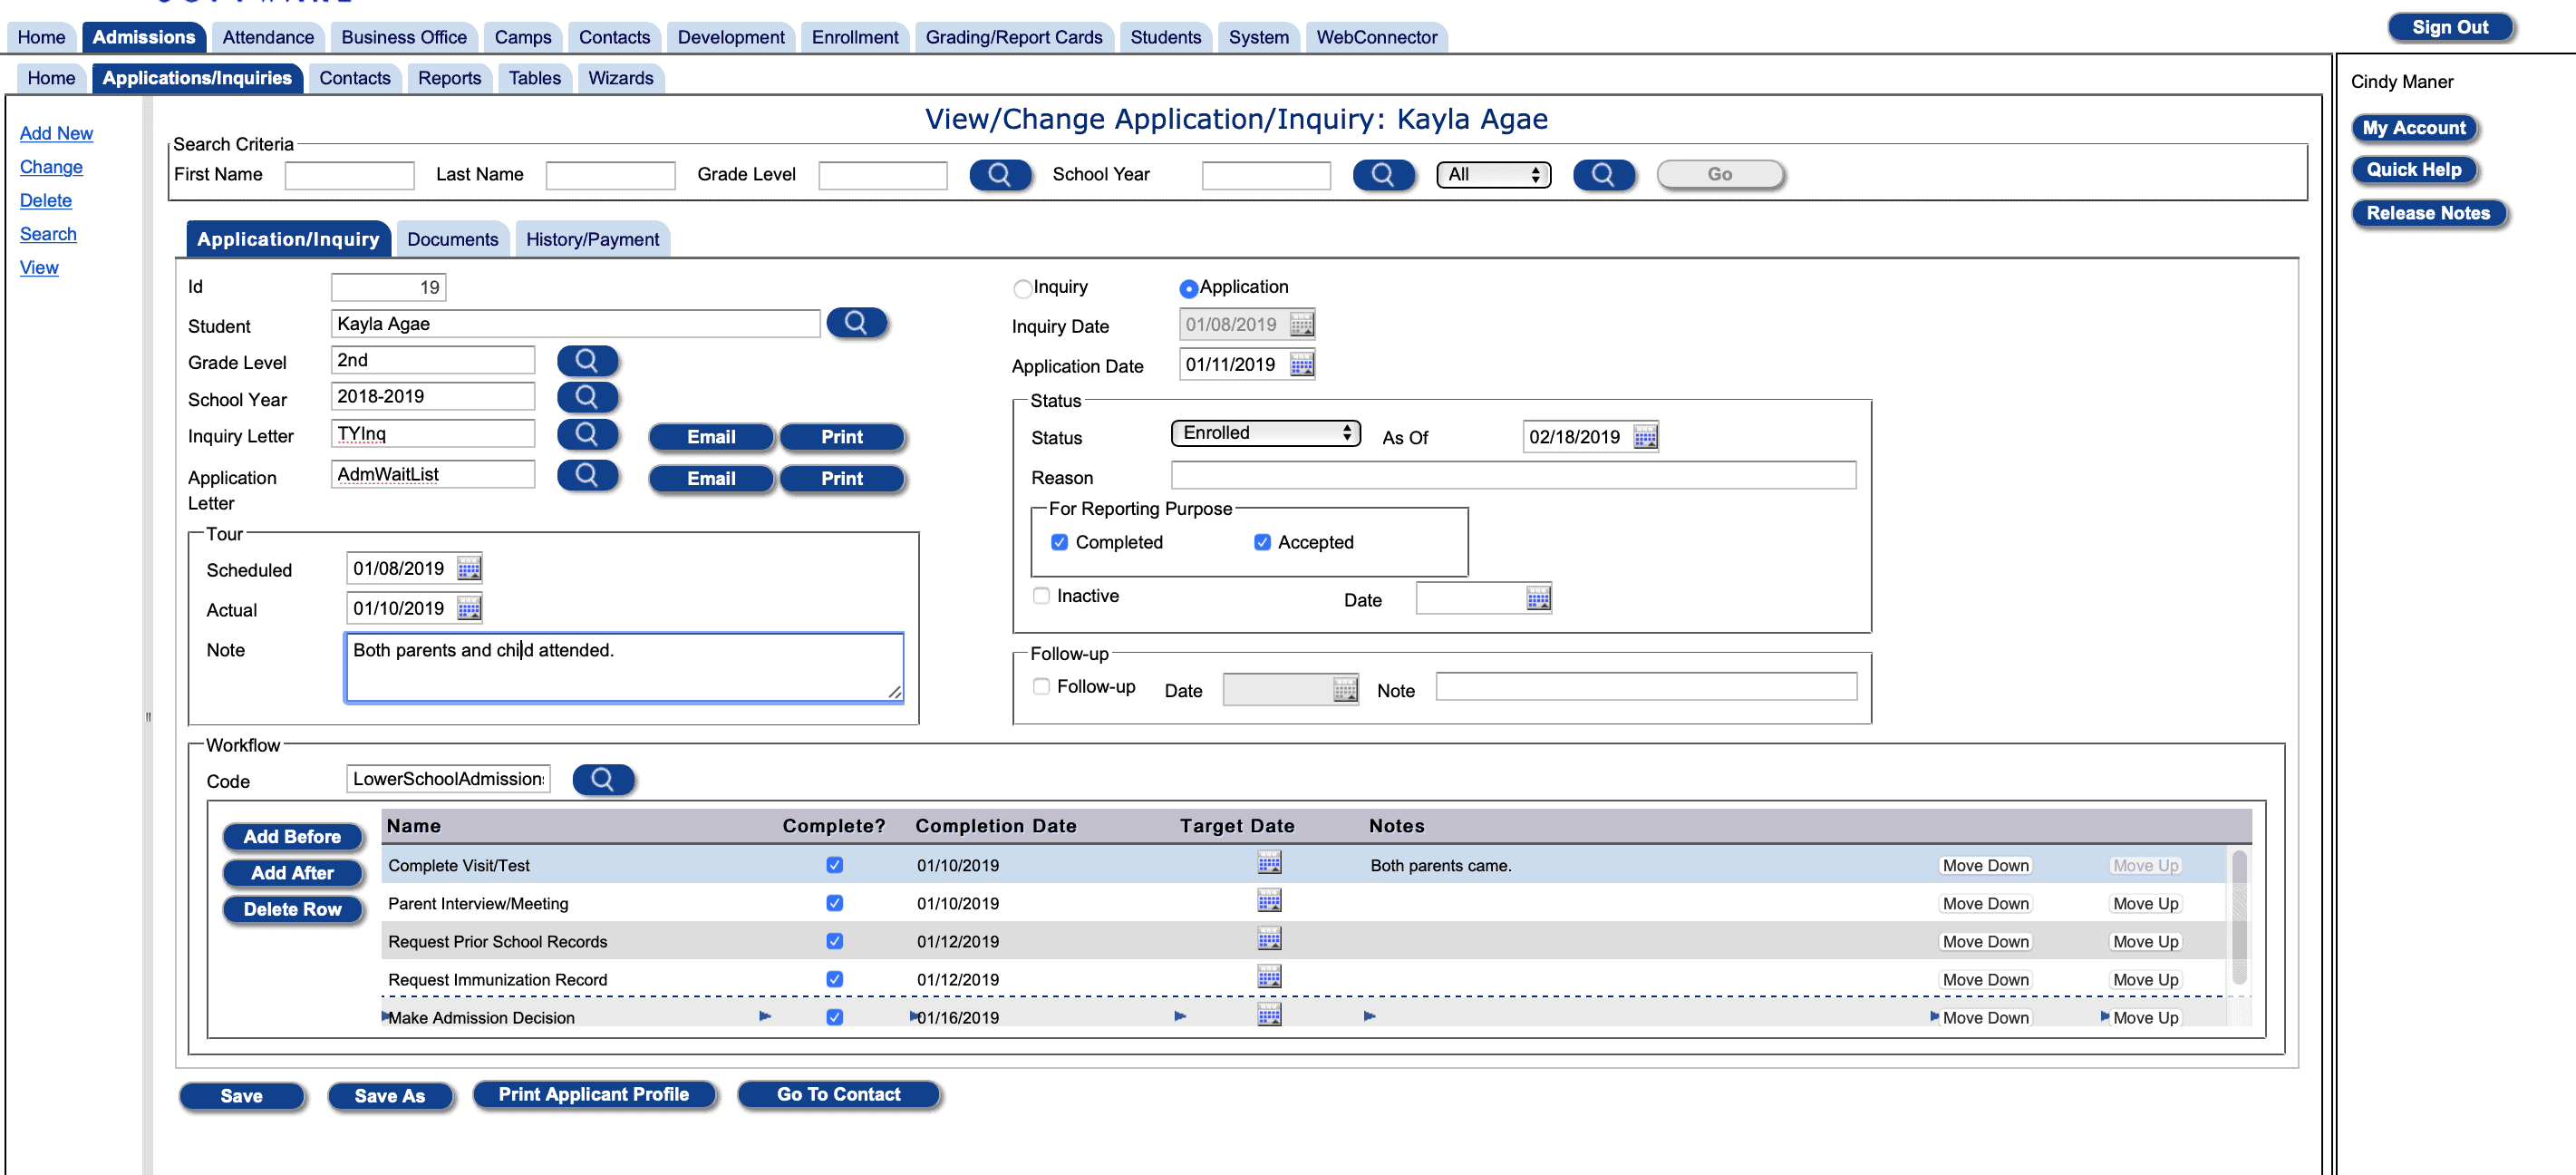
Task: Open the Business Office menu
Action: point(403,36)
